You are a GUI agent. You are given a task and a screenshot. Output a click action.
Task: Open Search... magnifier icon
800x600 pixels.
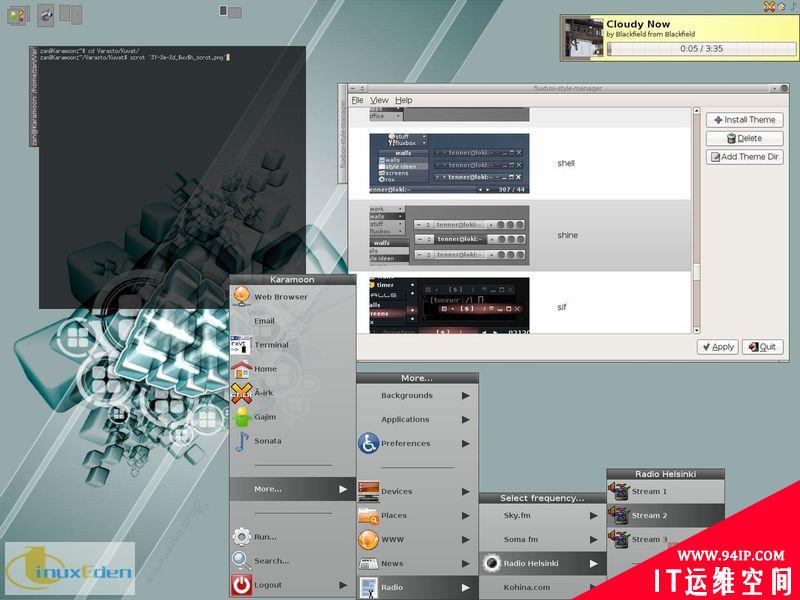(241, 560)
